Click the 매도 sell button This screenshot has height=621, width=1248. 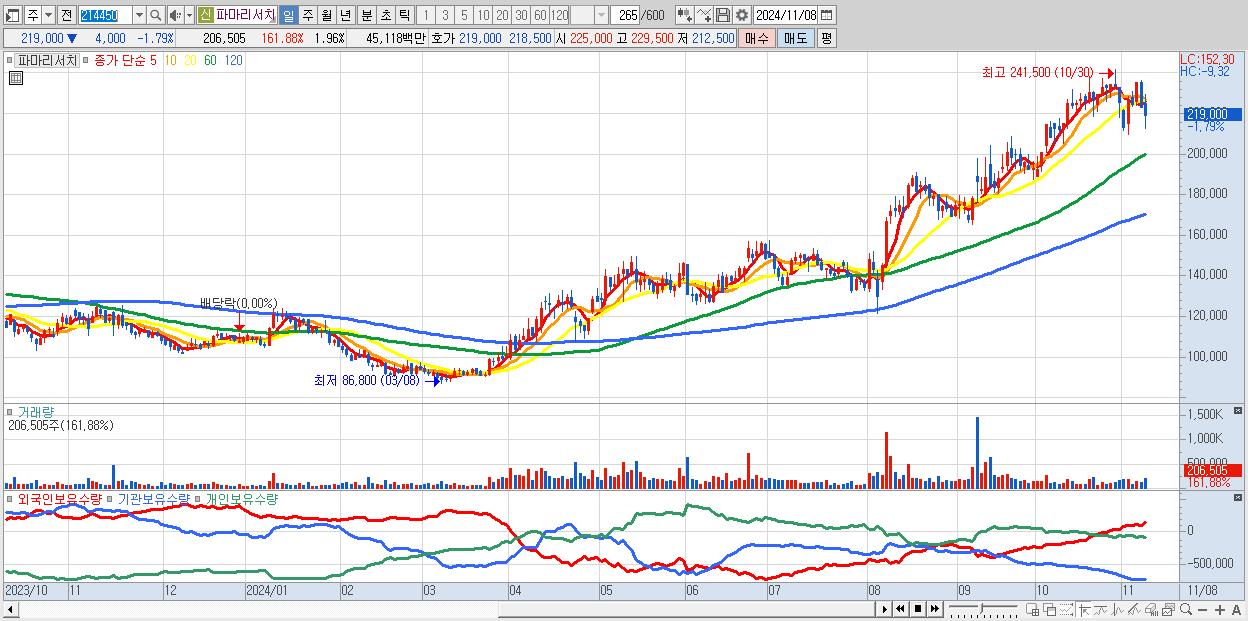click(795, 38)
